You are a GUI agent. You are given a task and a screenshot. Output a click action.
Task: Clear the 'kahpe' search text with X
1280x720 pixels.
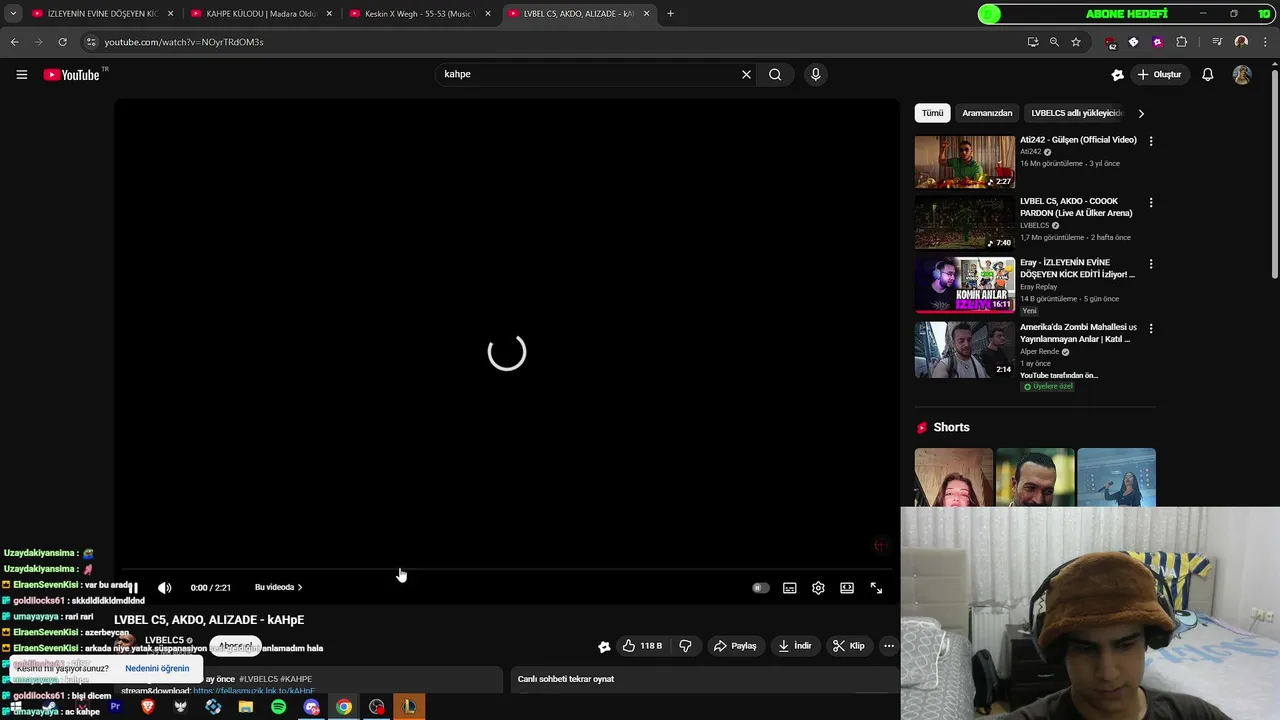[746, 74]
